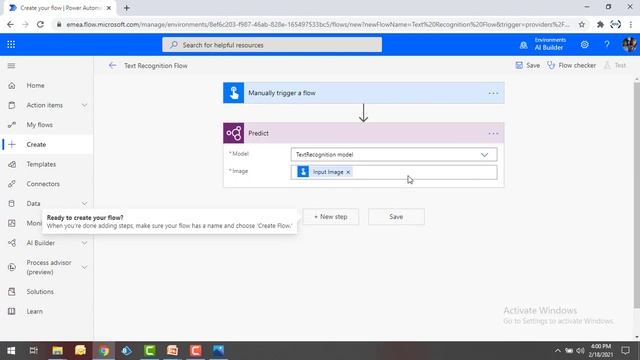Click the Predict action header

point(364,133)
